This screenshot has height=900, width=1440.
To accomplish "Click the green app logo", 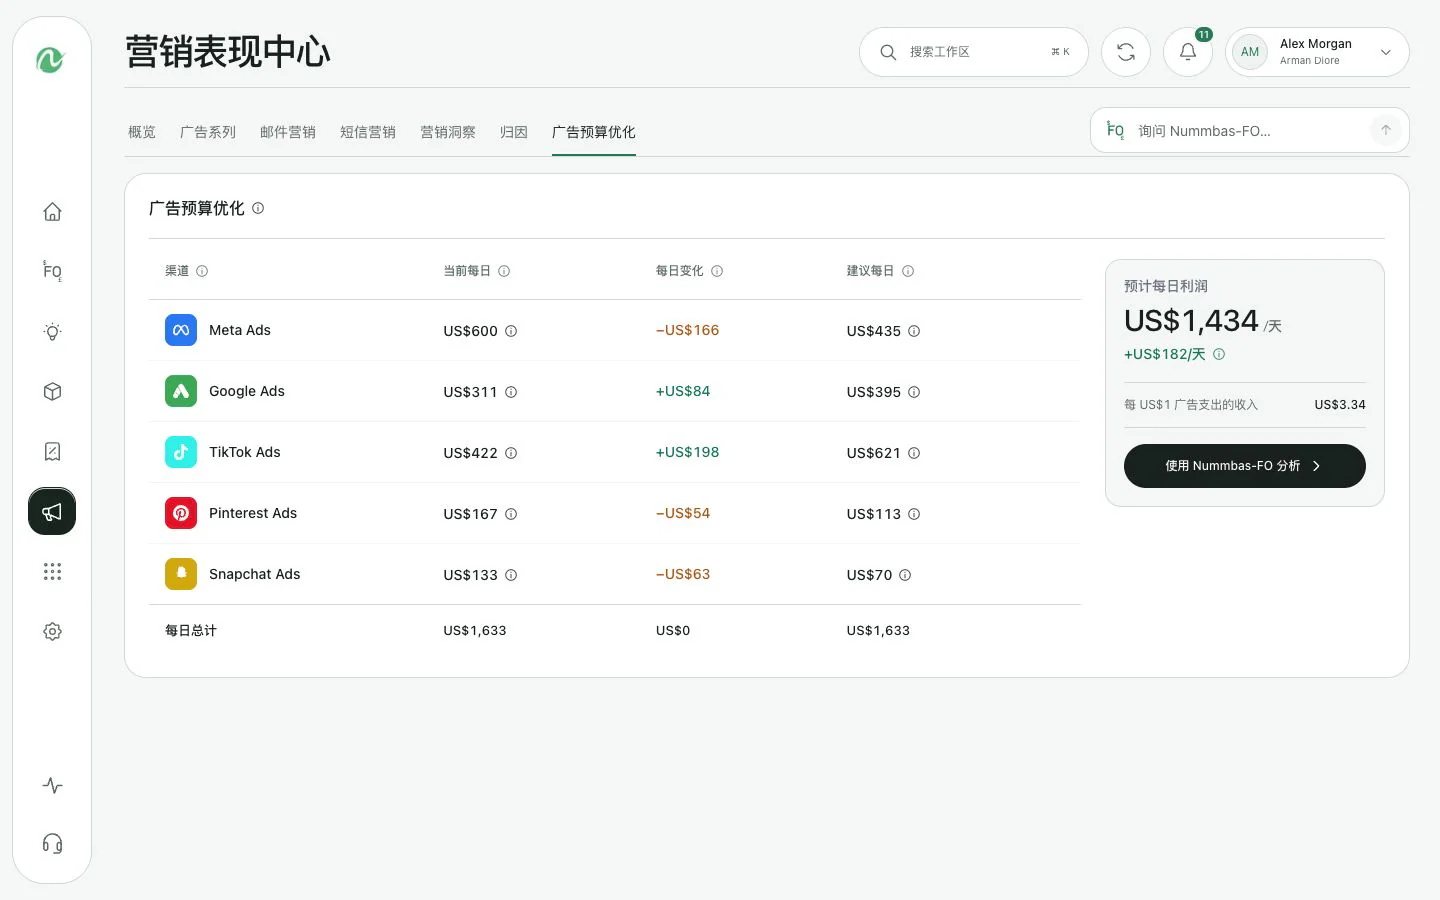I will tap(50, 60).
